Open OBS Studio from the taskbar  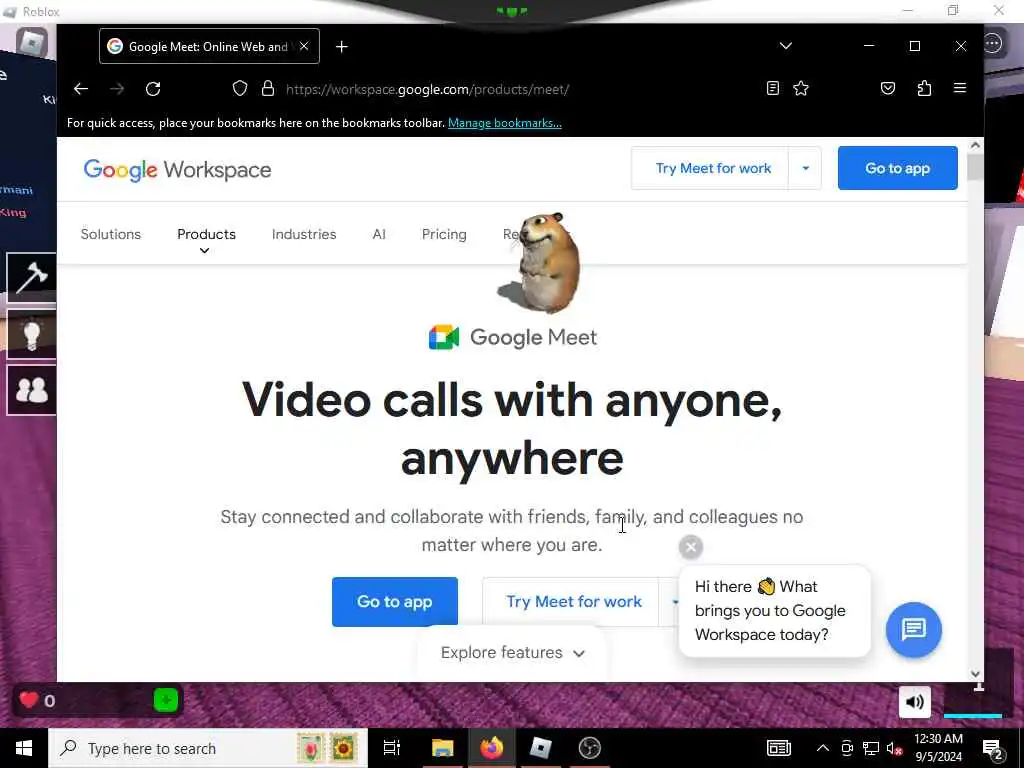[590, 748]
